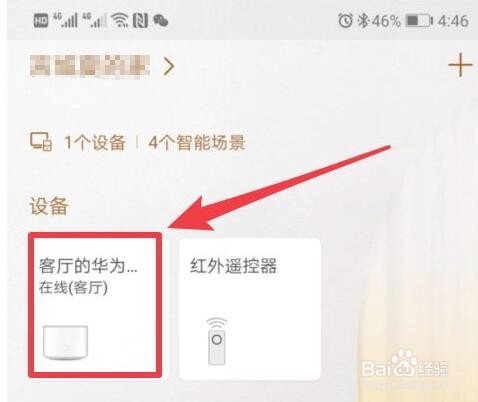
Task: Tap the 设备 section heading
Action: [x=49, y=206]
